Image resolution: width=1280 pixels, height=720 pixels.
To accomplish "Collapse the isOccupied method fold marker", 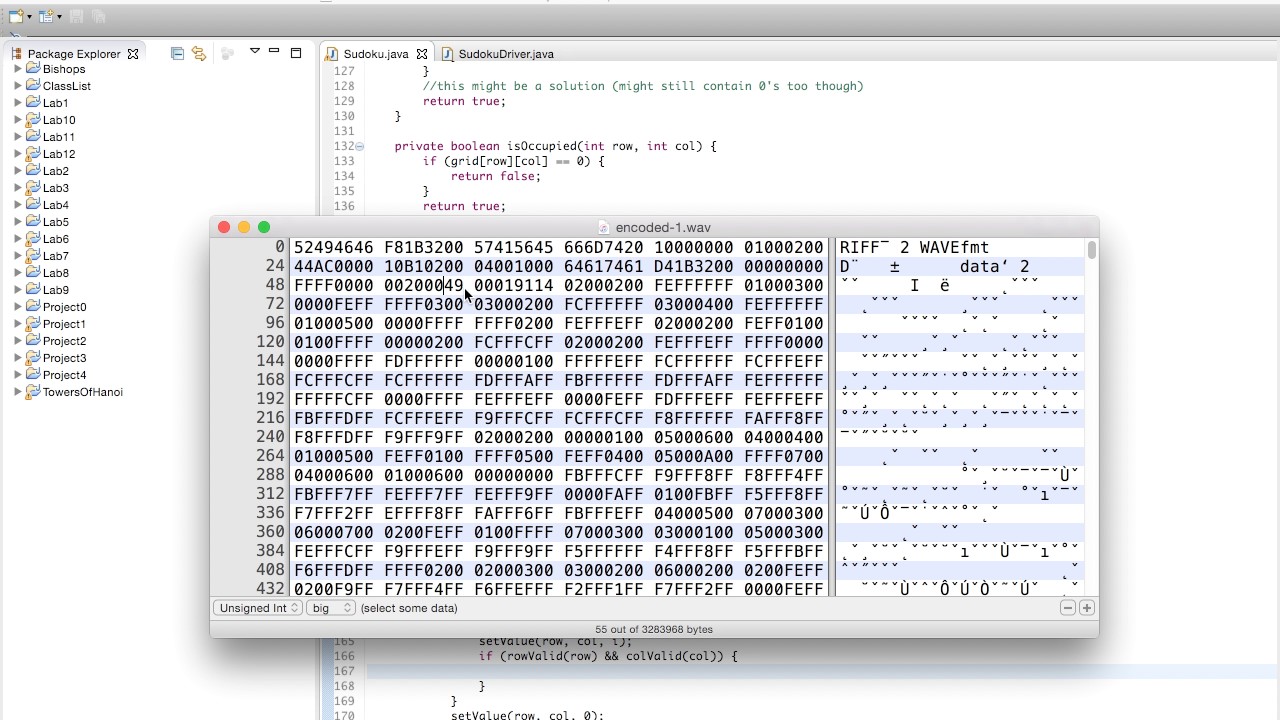I will coord(360,147).
